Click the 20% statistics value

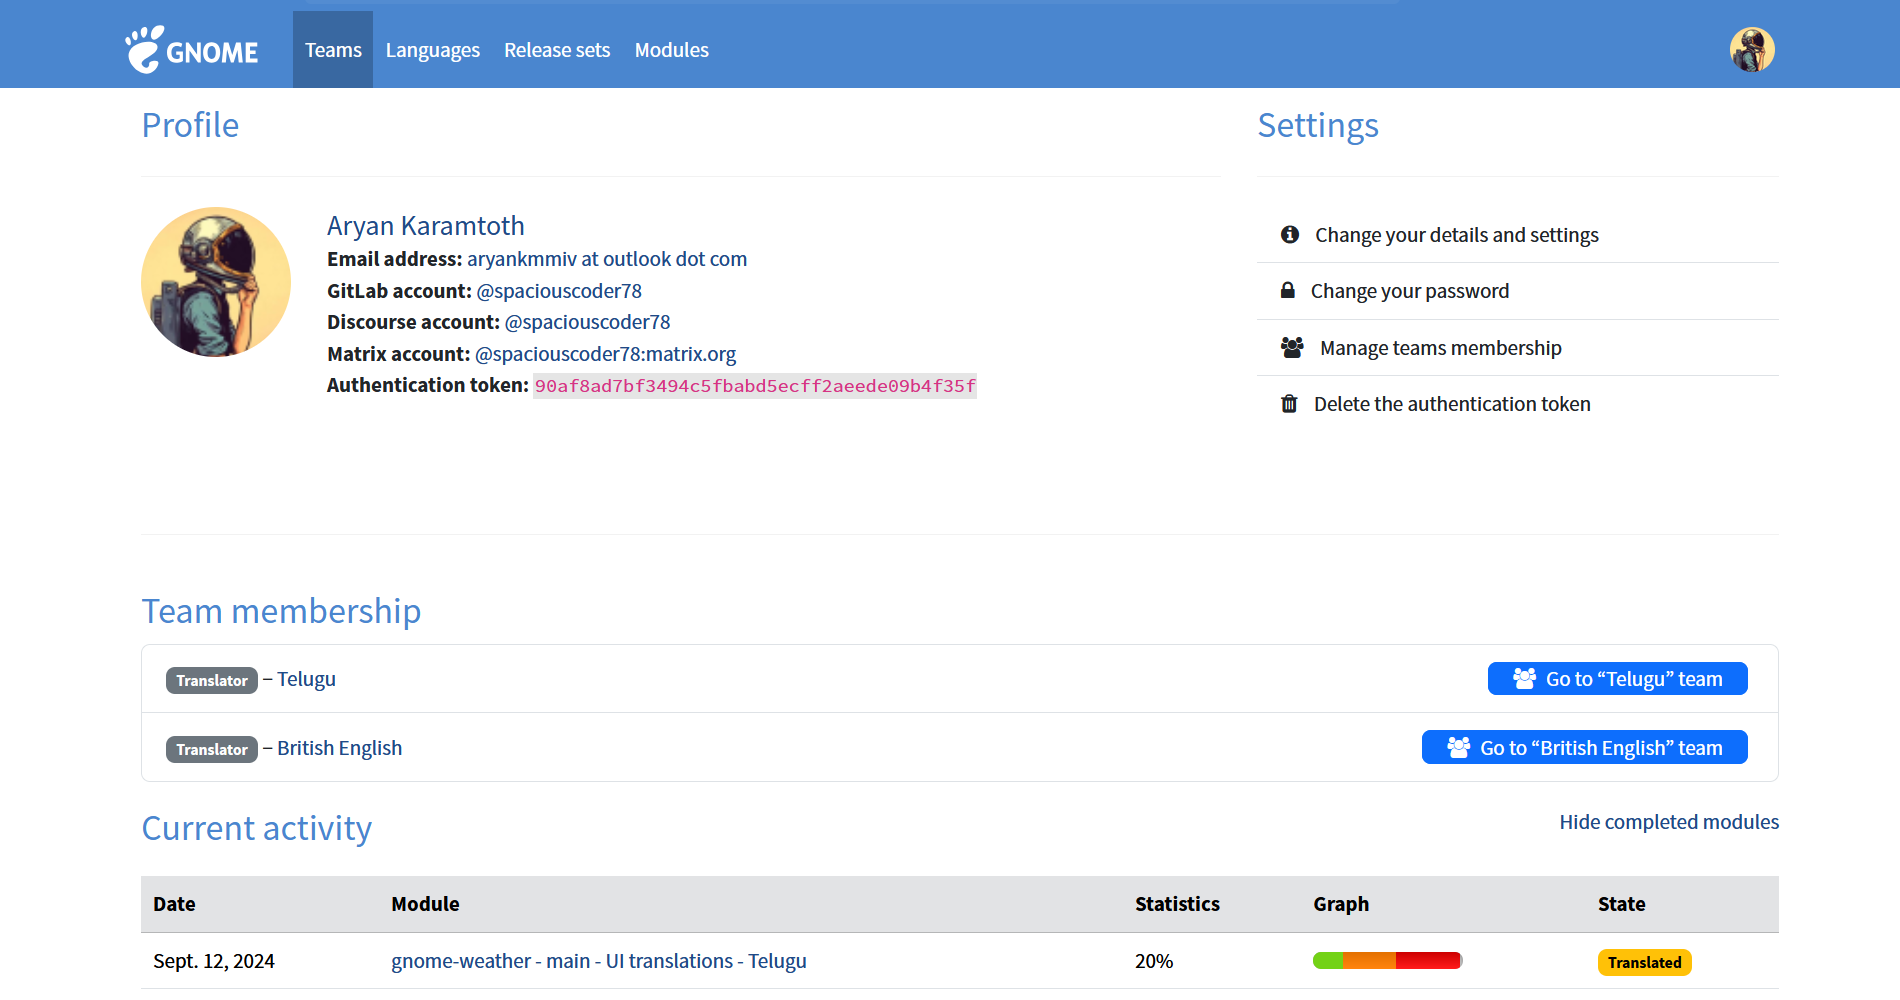pyautogui.click(x=1154, y=961)
